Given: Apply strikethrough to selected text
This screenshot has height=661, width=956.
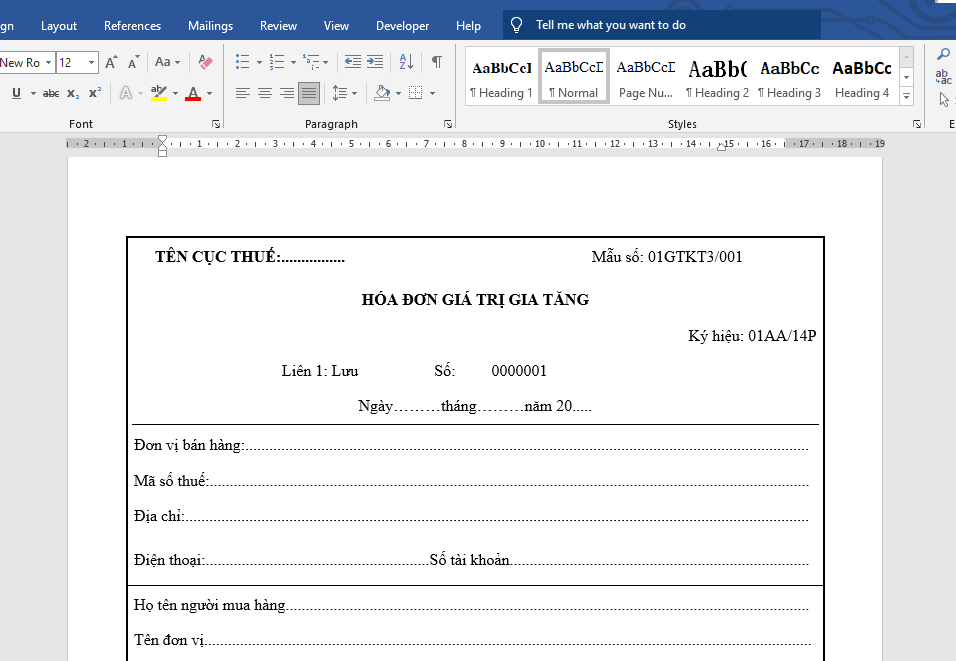Looking at the screenshot, I should (51, 93).
